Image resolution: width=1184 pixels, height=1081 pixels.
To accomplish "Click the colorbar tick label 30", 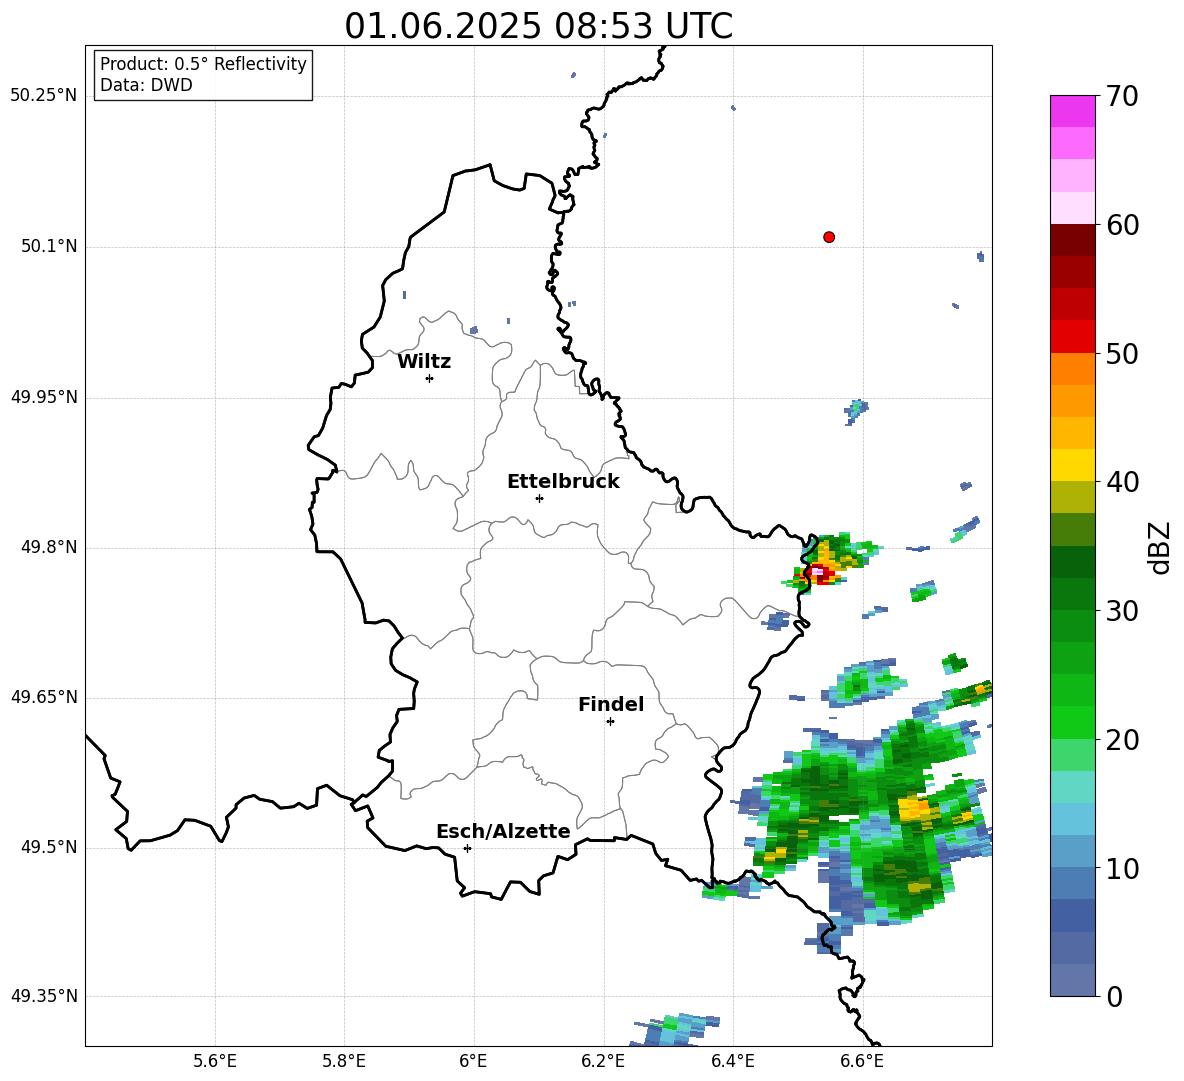I will click(x=1122, y=611).
